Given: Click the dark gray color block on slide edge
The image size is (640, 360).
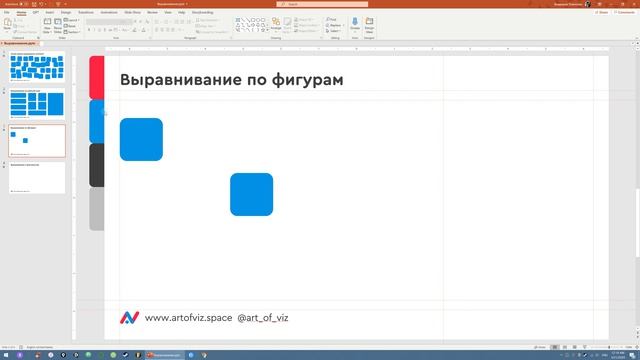Looking at the screenshot, I should tap(97, 165).
